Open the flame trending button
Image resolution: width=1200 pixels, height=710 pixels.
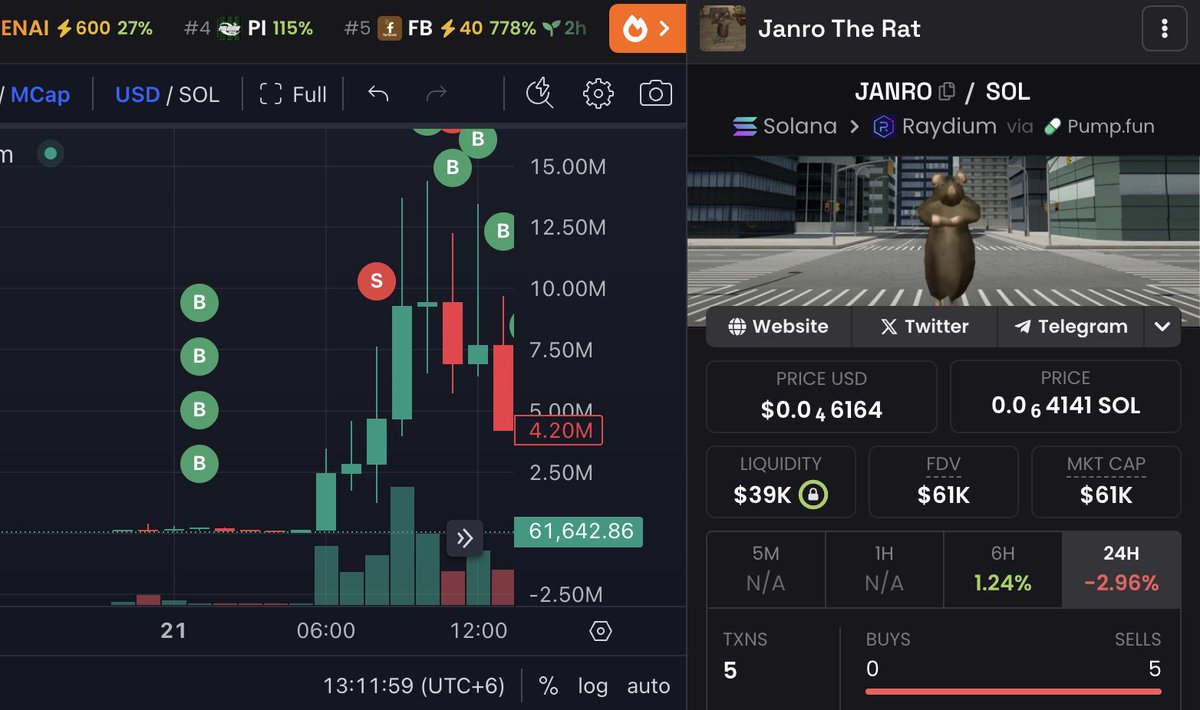[x=647, y=28]
